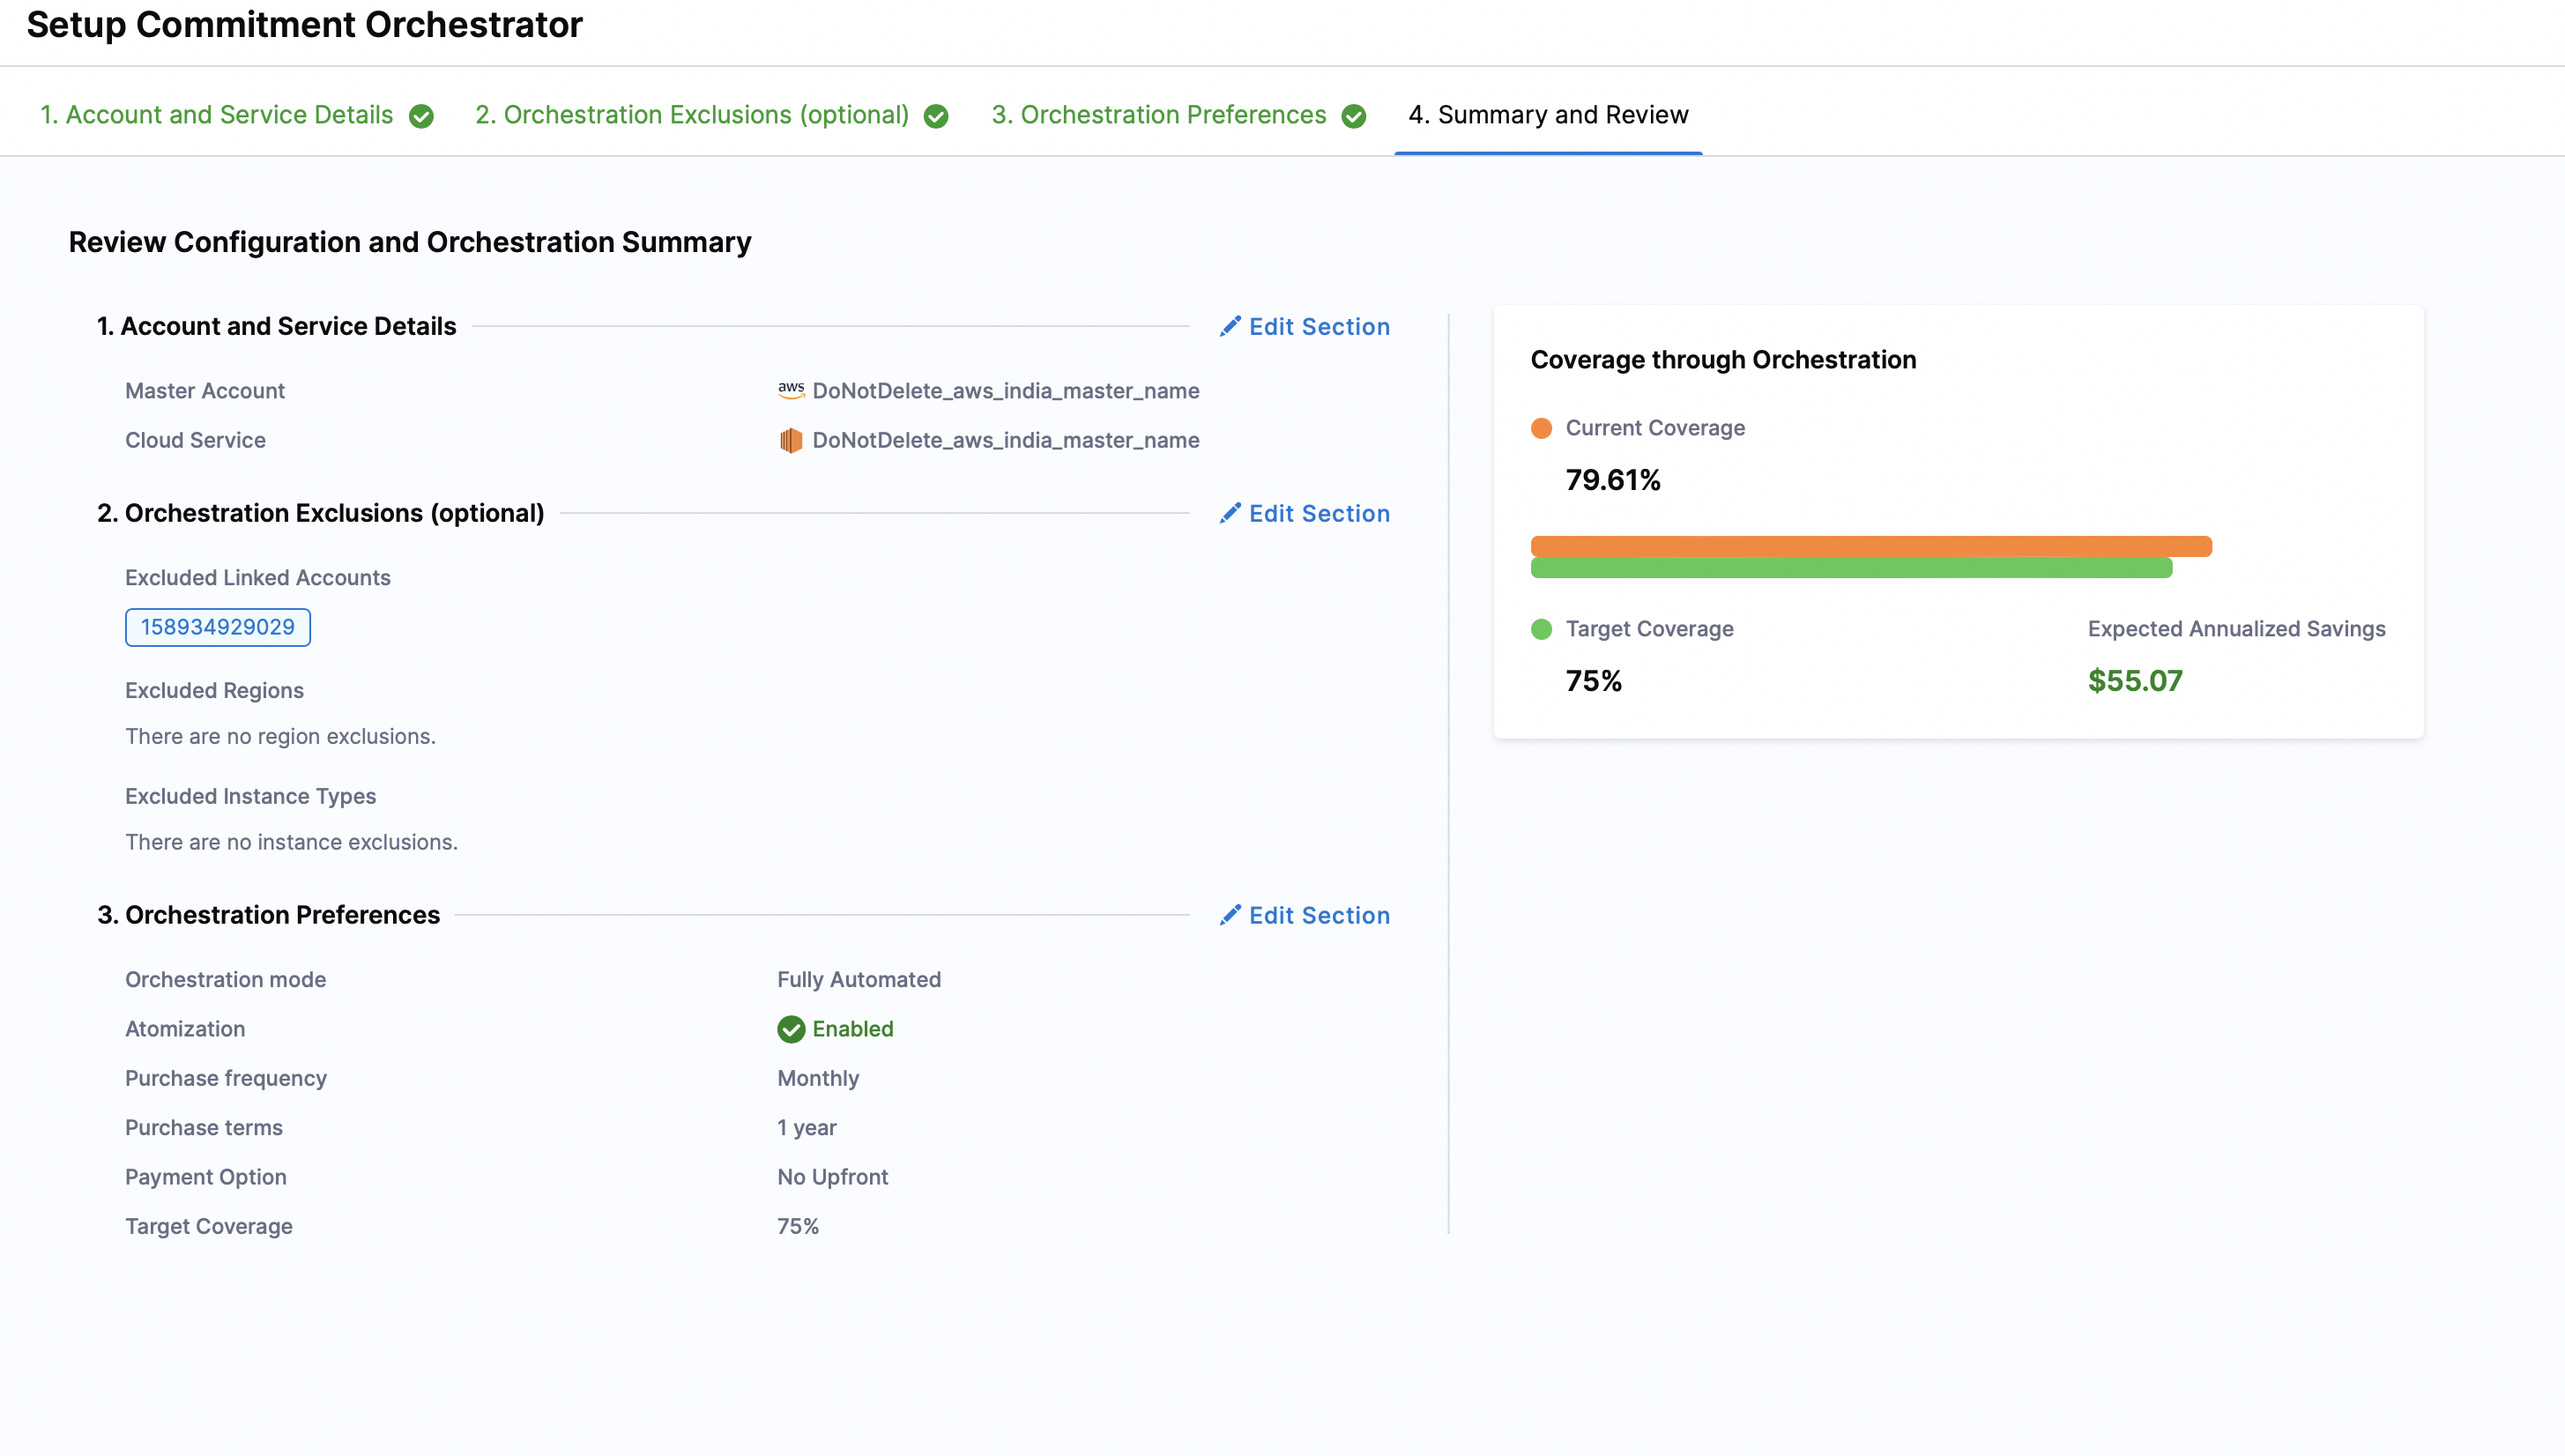Click the AWS logo next to Master Account
Viewport: 2565px width, 1456px height.
(x=791, y=391)
